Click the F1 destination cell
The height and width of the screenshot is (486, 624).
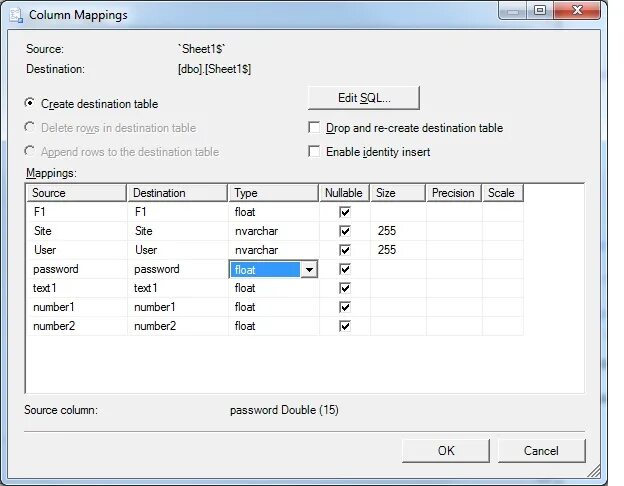coord(178,212)
